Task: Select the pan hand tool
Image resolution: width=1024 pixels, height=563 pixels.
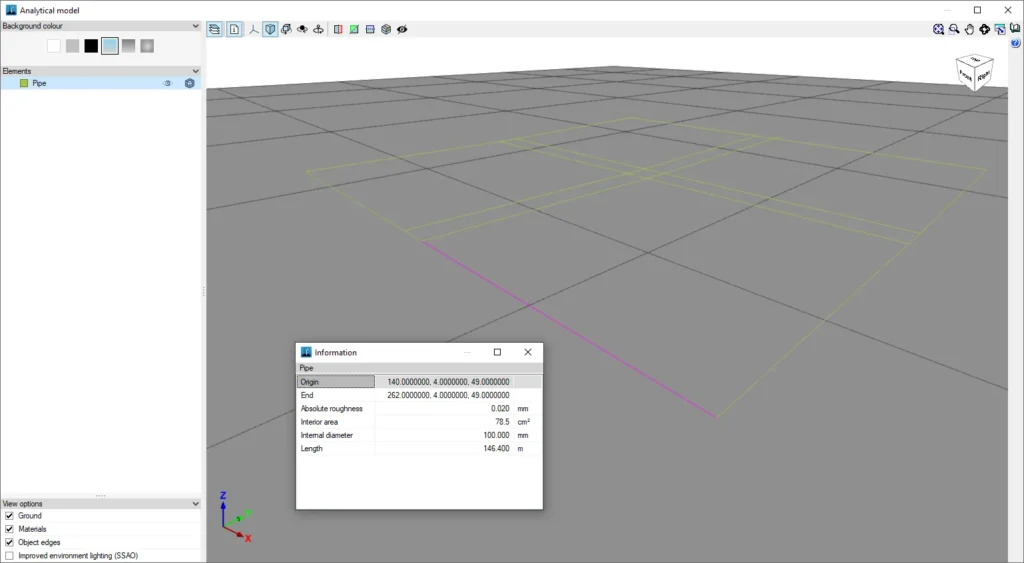Action: point(969,29)
